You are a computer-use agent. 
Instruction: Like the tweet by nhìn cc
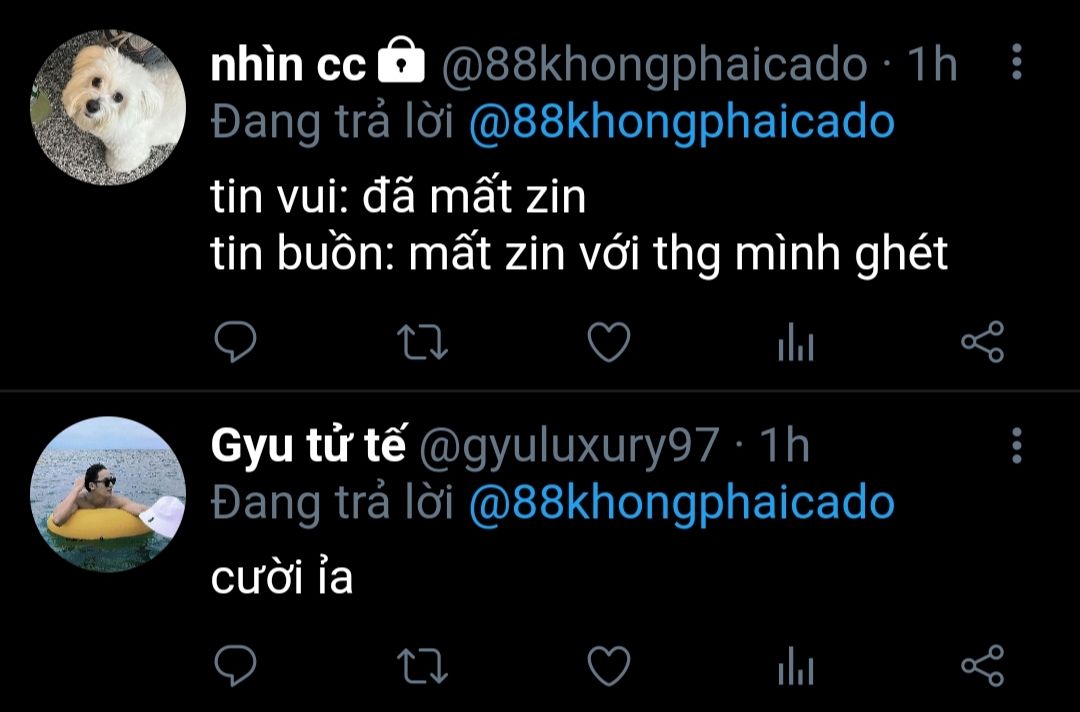coord(609,342)
